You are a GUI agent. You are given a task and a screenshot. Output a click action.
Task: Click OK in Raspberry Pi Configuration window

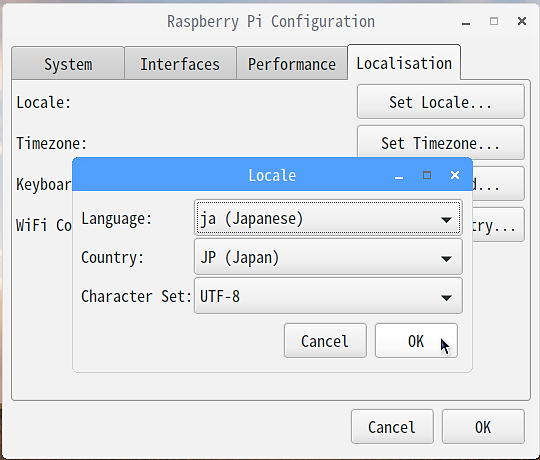coord(483,427)
